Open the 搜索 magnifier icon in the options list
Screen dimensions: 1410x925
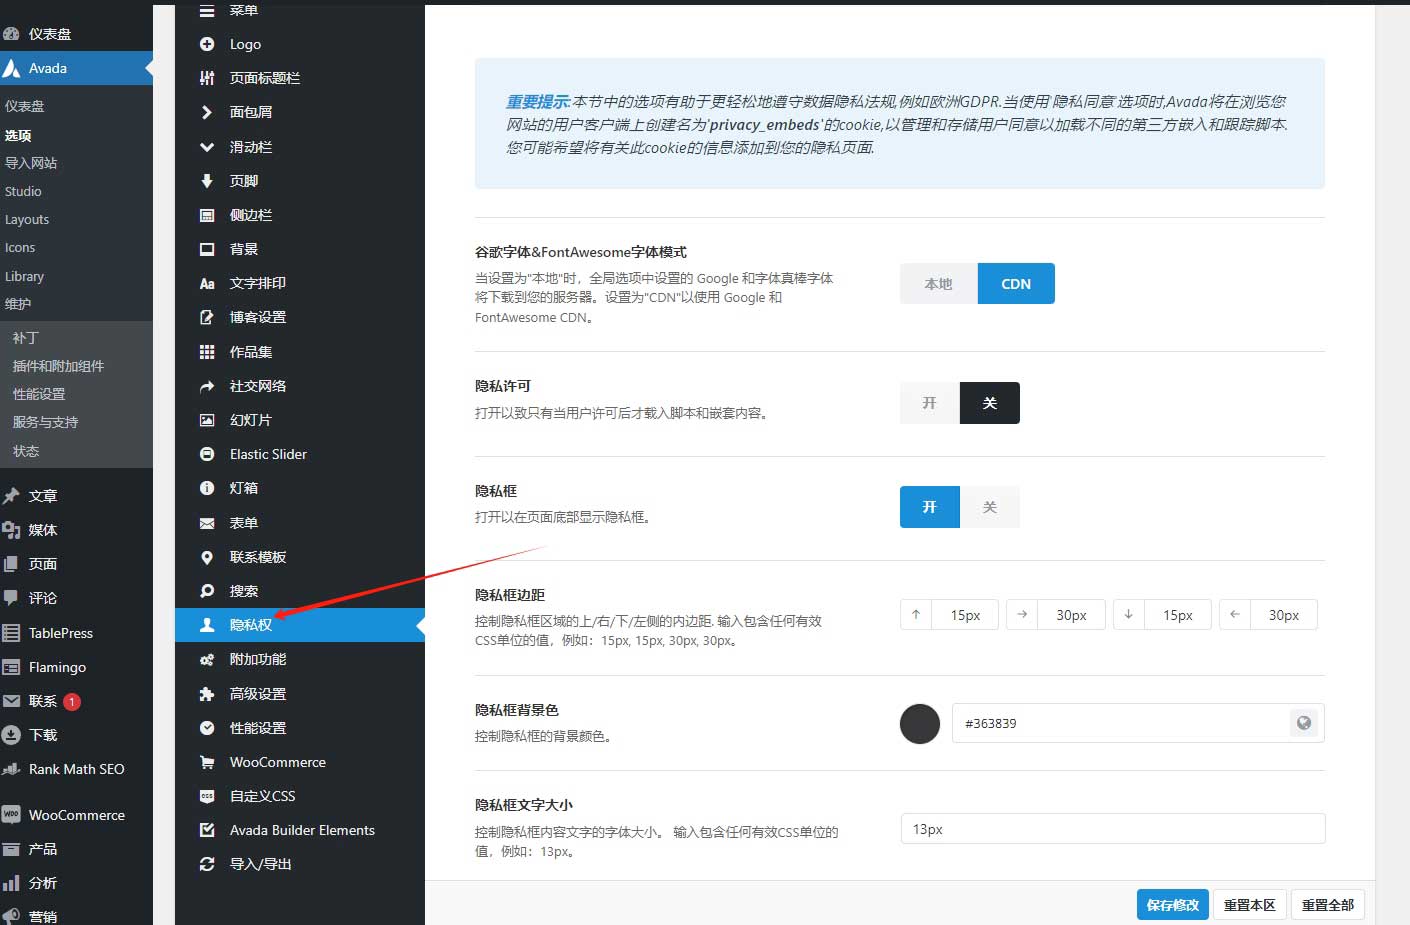click(x=206, y=591)
